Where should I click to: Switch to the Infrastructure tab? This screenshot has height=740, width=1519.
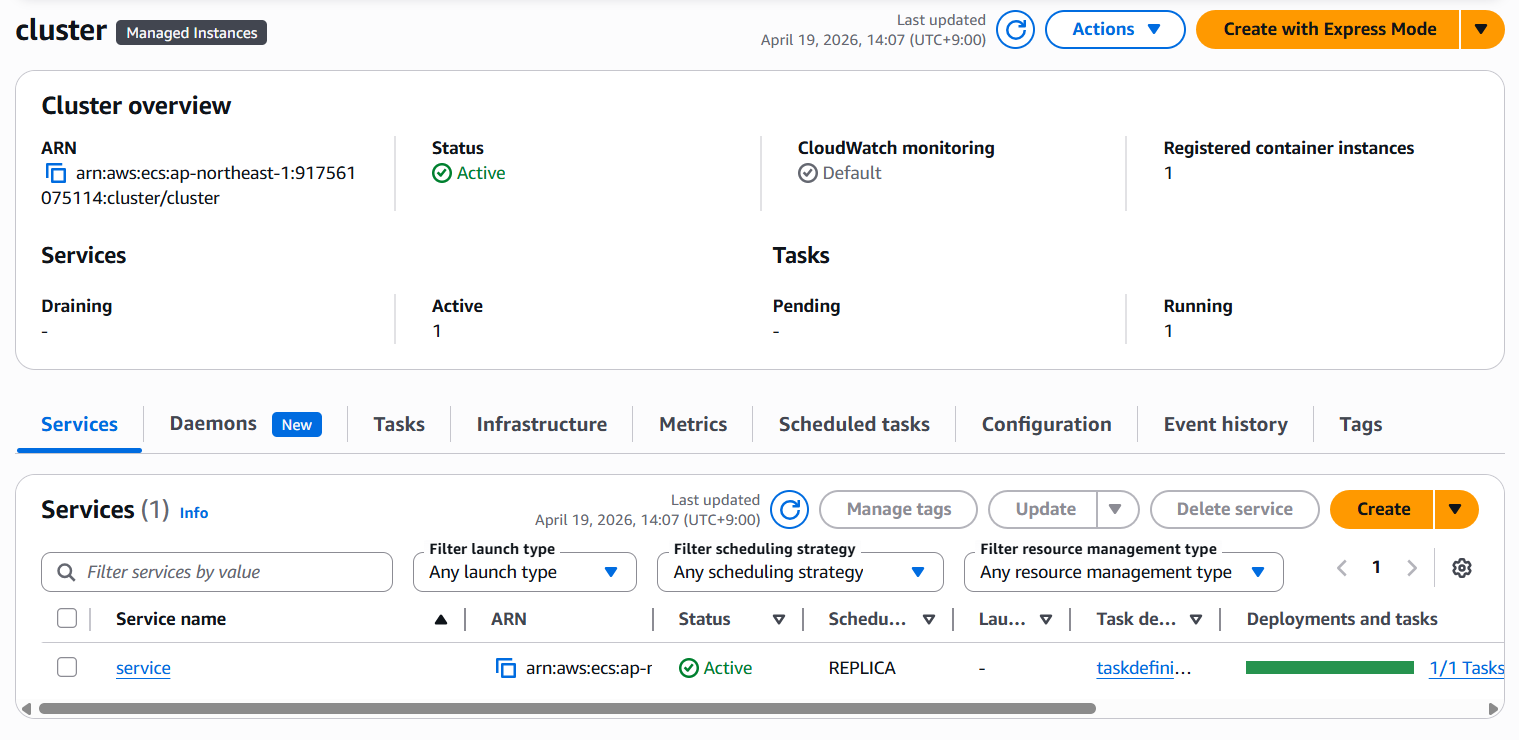[x=541, y=424]
